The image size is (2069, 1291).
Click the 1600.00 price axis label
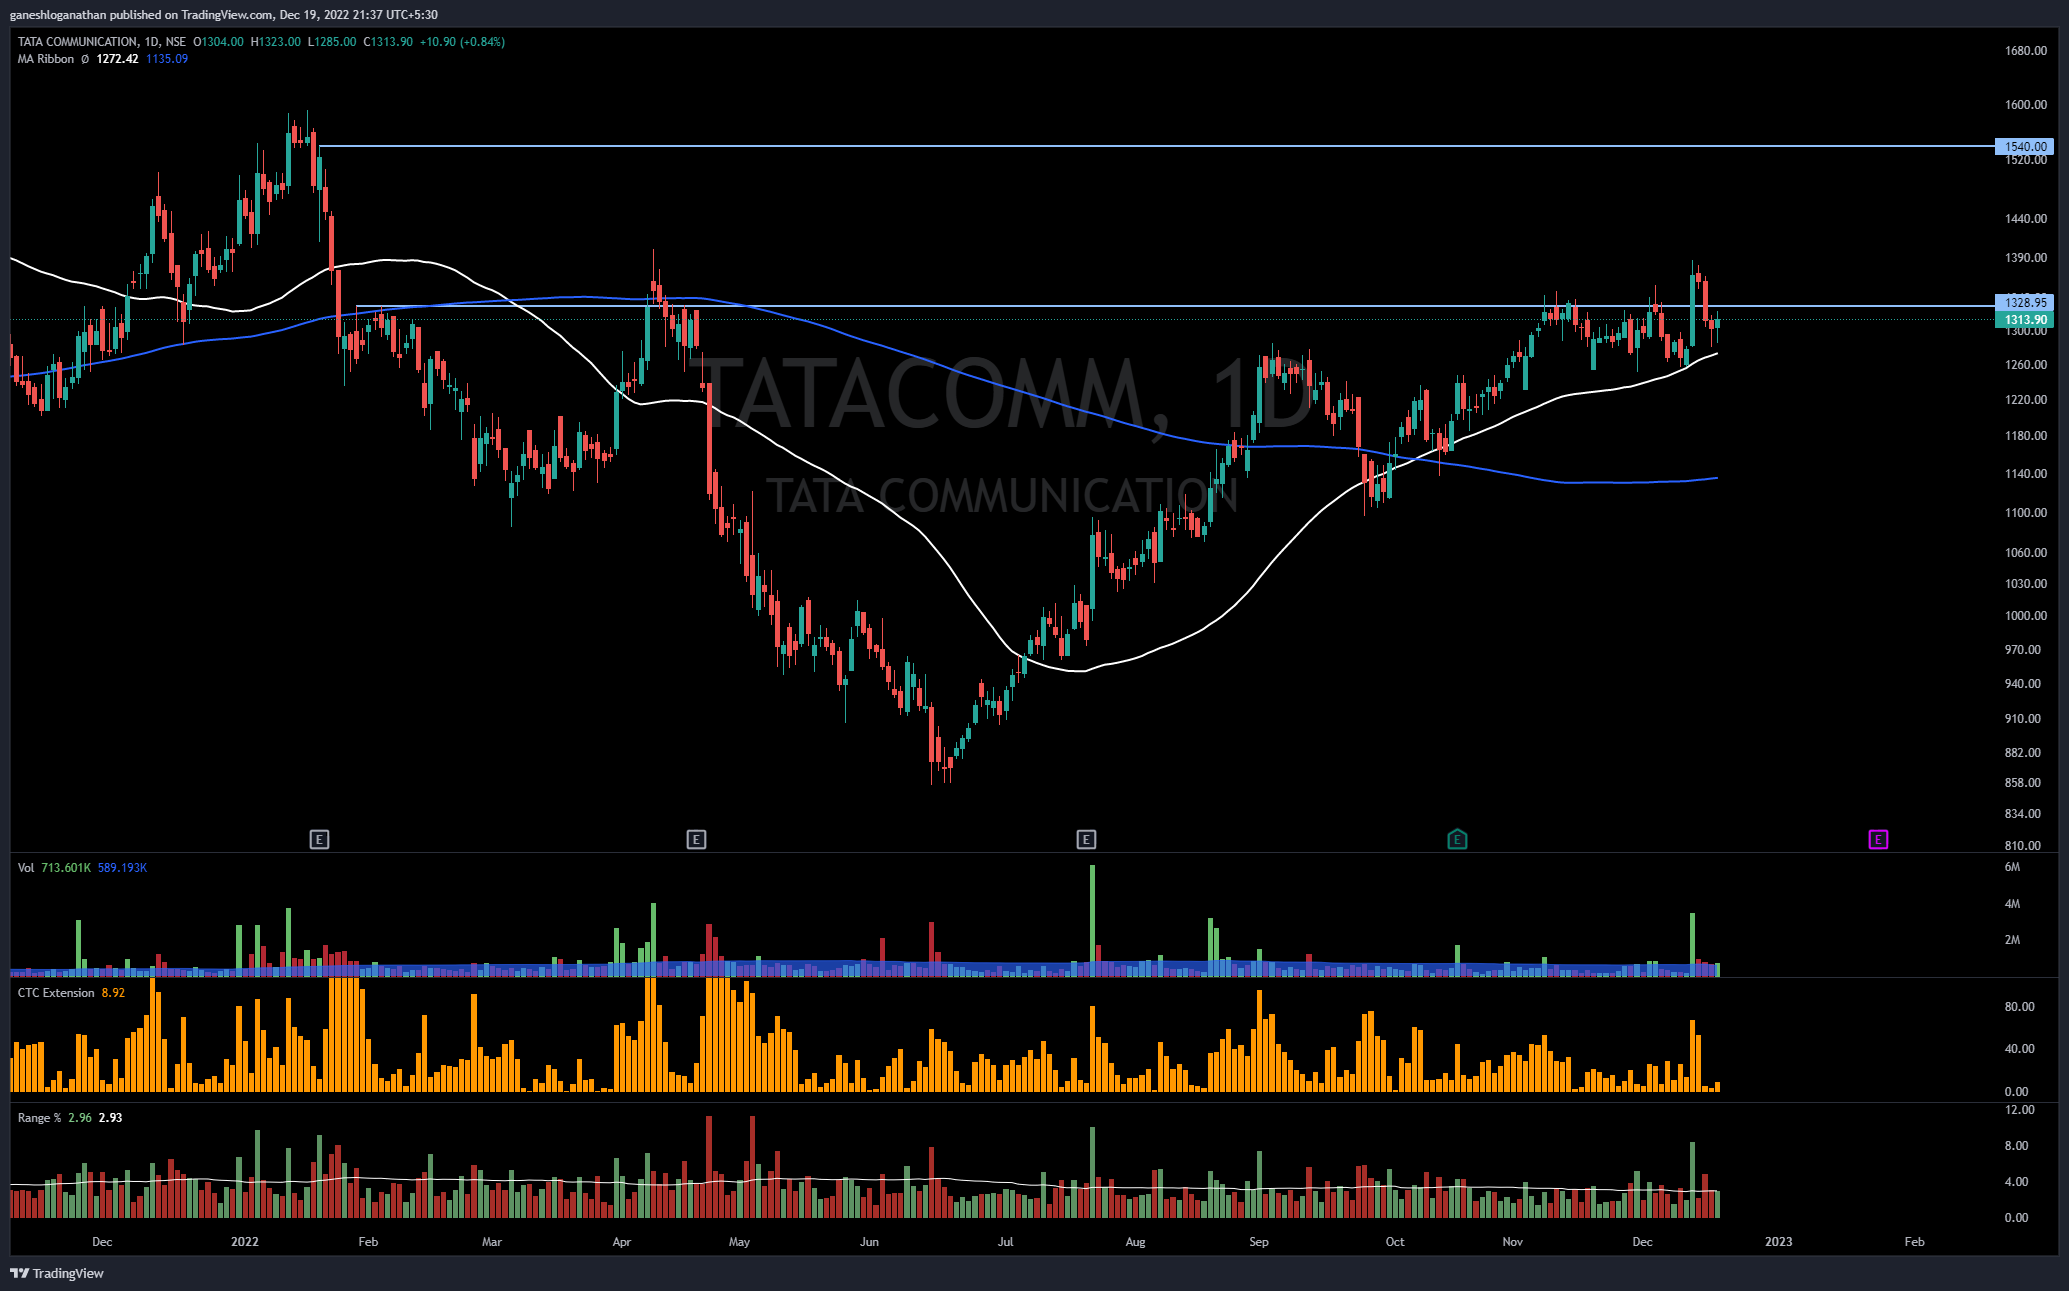coord(2026,105)
